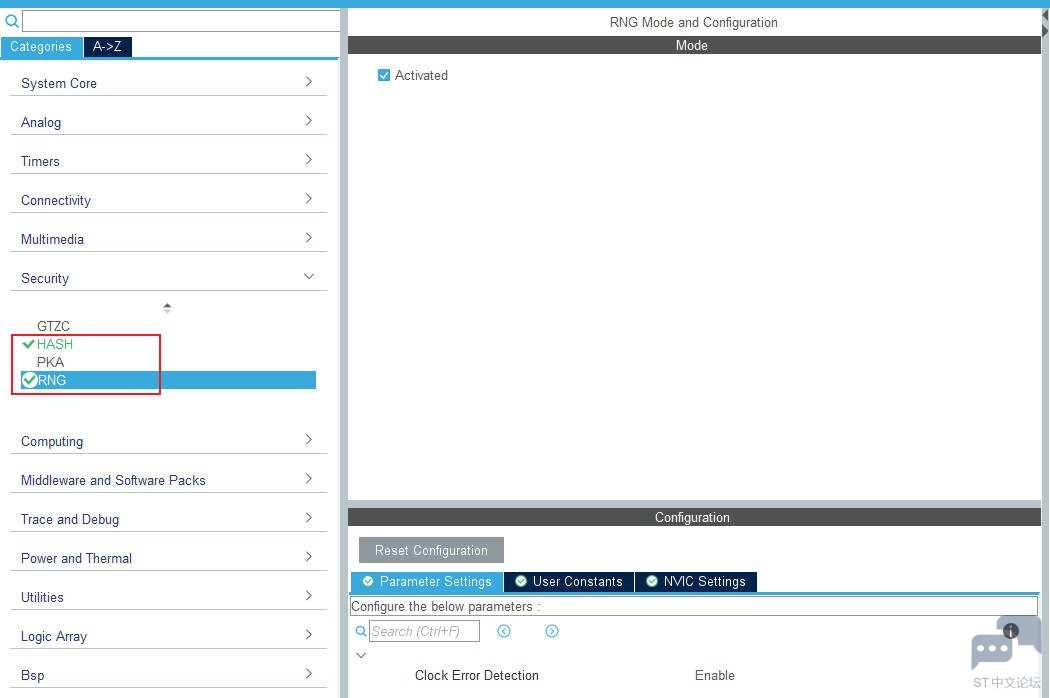Open the Parameter Settings tab
1050x698 pixels.
pyautogui.click(x=427, y=581)
